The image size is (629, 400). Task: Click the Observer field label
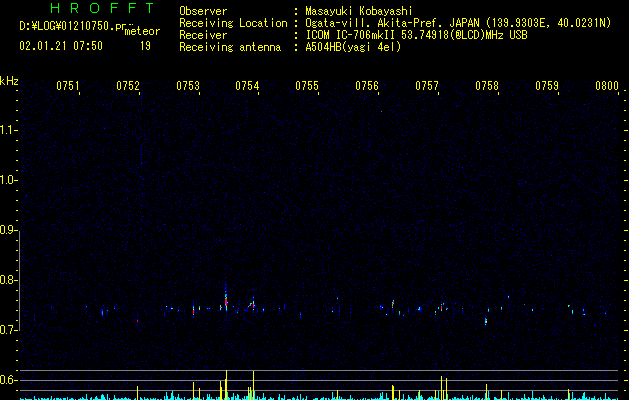tap(203, 11)
